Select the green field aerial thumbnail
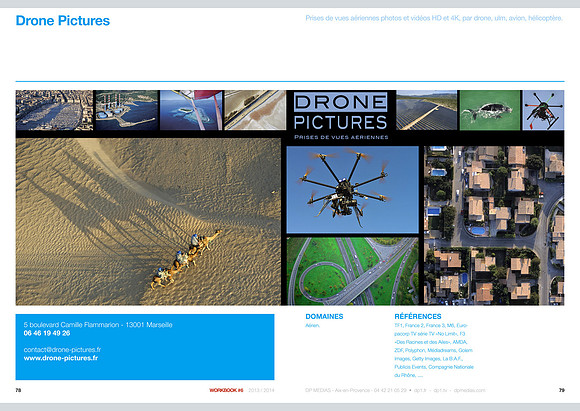The image size is (580, 411). coord(490,110)
